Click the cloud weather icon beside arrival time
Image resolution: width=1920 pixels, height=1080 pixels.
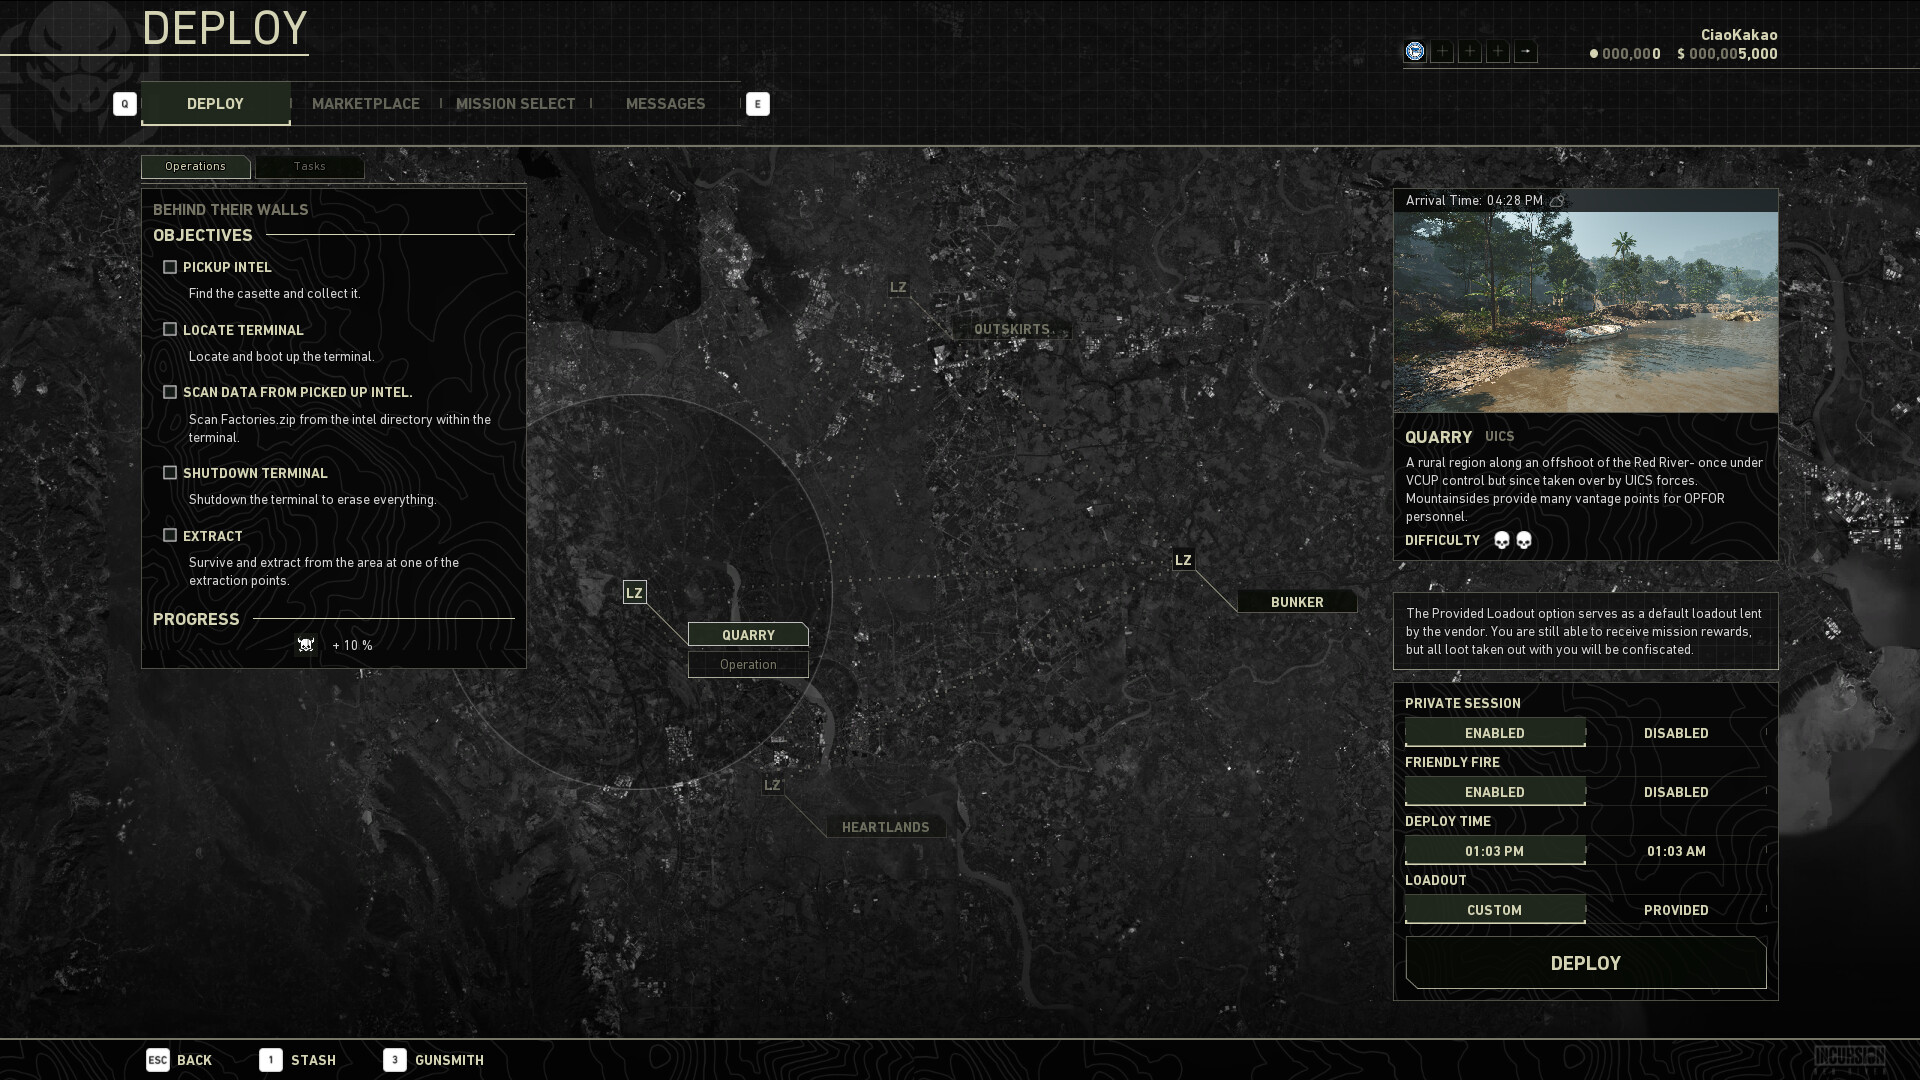coord(1557,200)
